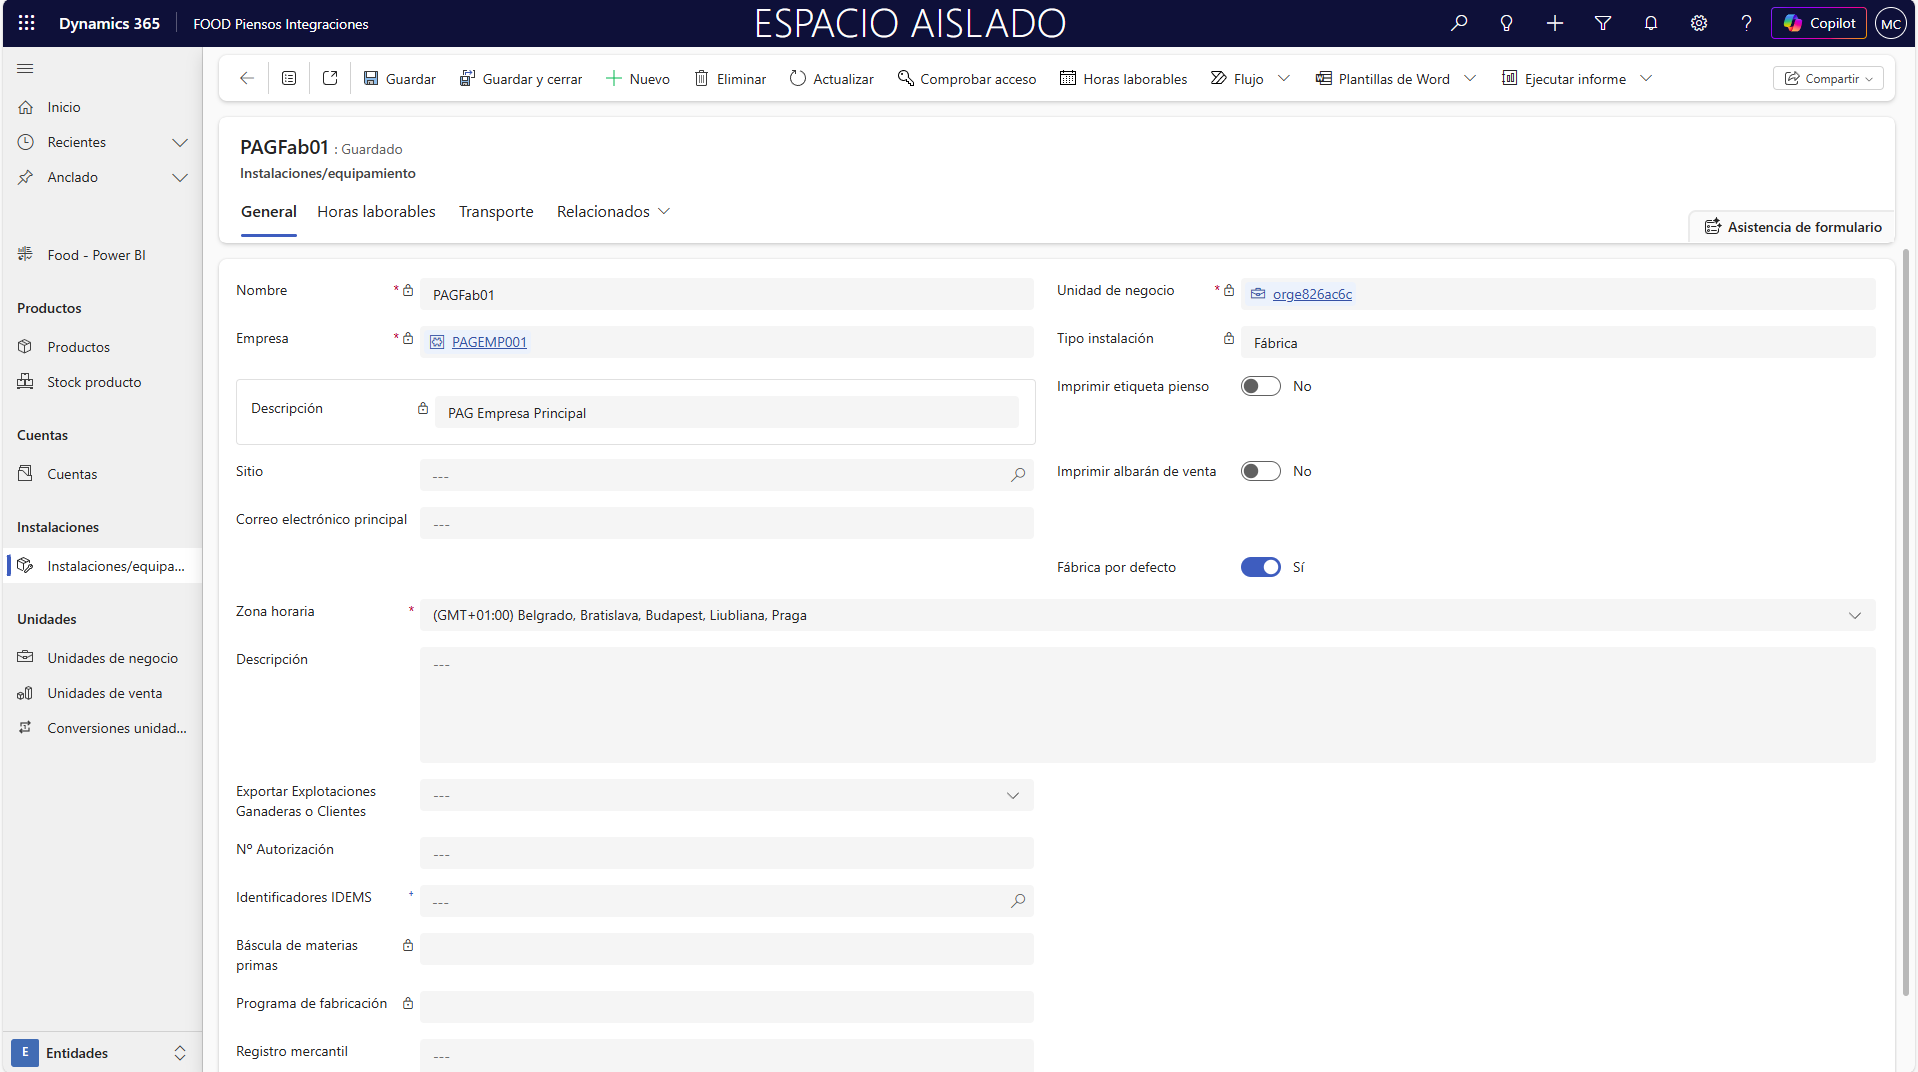The image size is (1918, 1072).
Task: Open Exportar Explotaciones Ganaderas dropdown
Action: tap(1012, 796)
